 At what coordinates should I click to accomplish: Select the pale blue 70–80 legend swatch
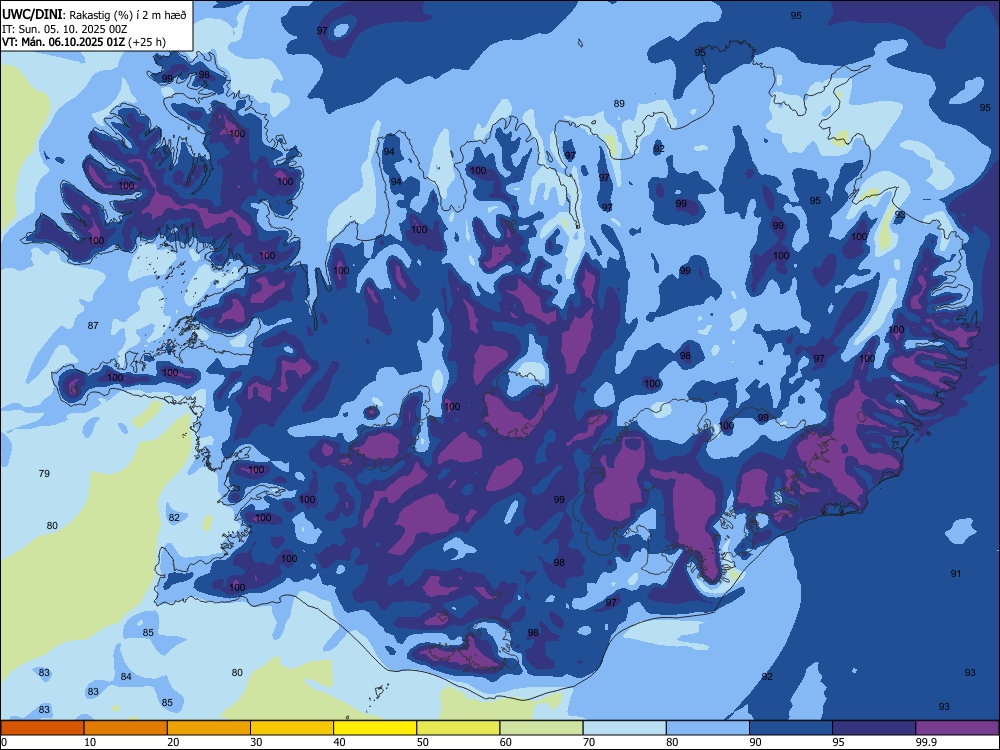click(x=624, y=728)
